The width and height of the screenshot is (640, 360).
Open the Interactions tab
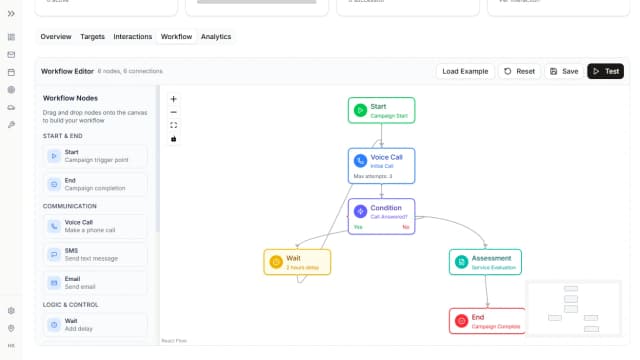coord(133,37)
